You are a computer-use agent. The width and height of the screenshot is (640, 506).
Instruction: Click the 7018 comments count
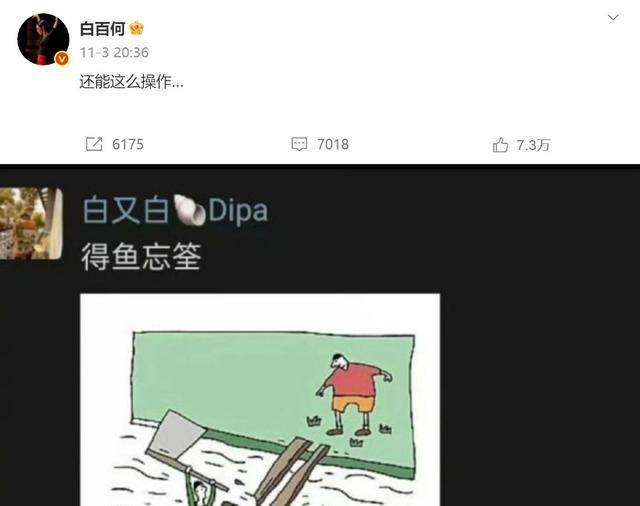click(x=333, y=144)
